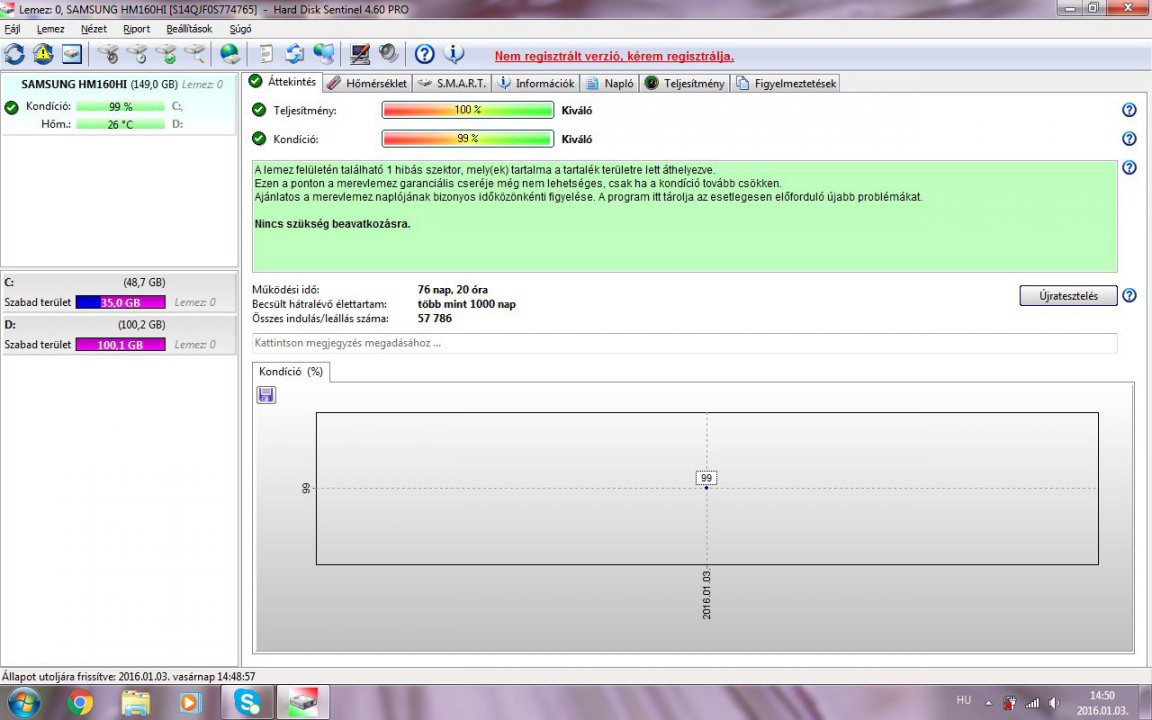The image size is (1152, 720).
Task: Open the Nézet menu
Action: coord(94,29)
